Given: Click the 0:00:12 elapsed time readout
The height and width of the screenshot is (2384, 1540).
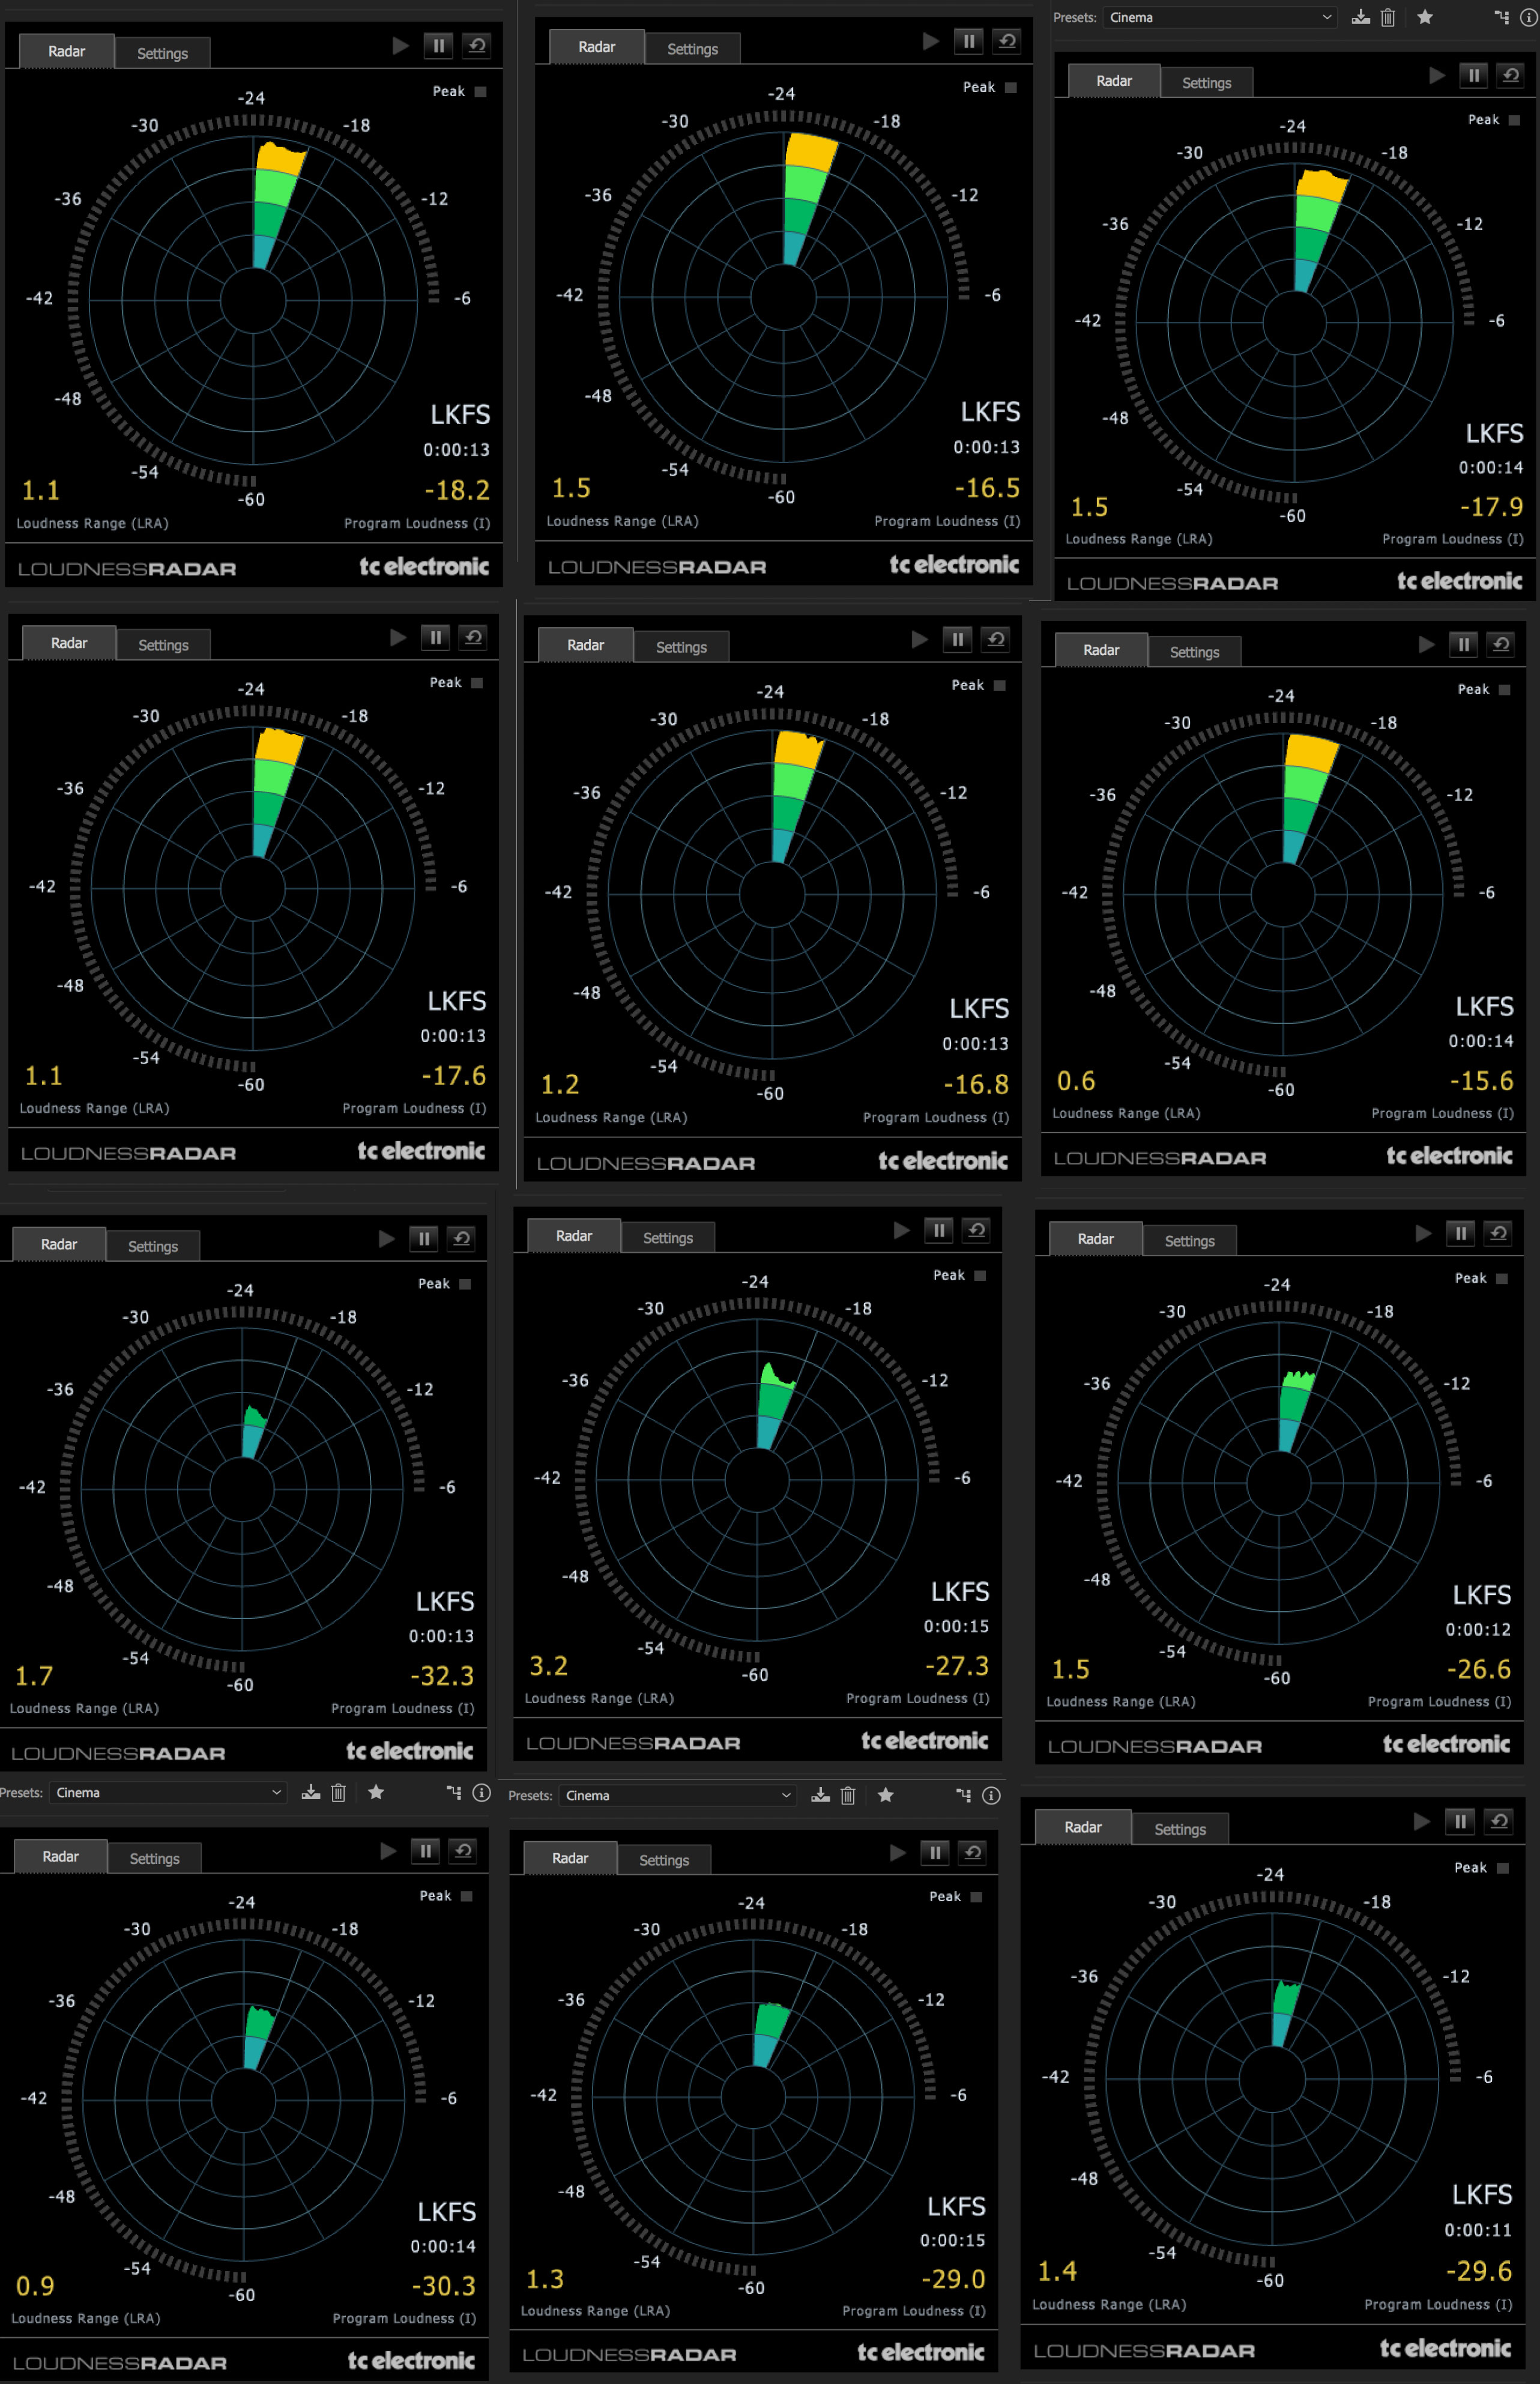Looking at the screenshot, I should 1478,1630.
